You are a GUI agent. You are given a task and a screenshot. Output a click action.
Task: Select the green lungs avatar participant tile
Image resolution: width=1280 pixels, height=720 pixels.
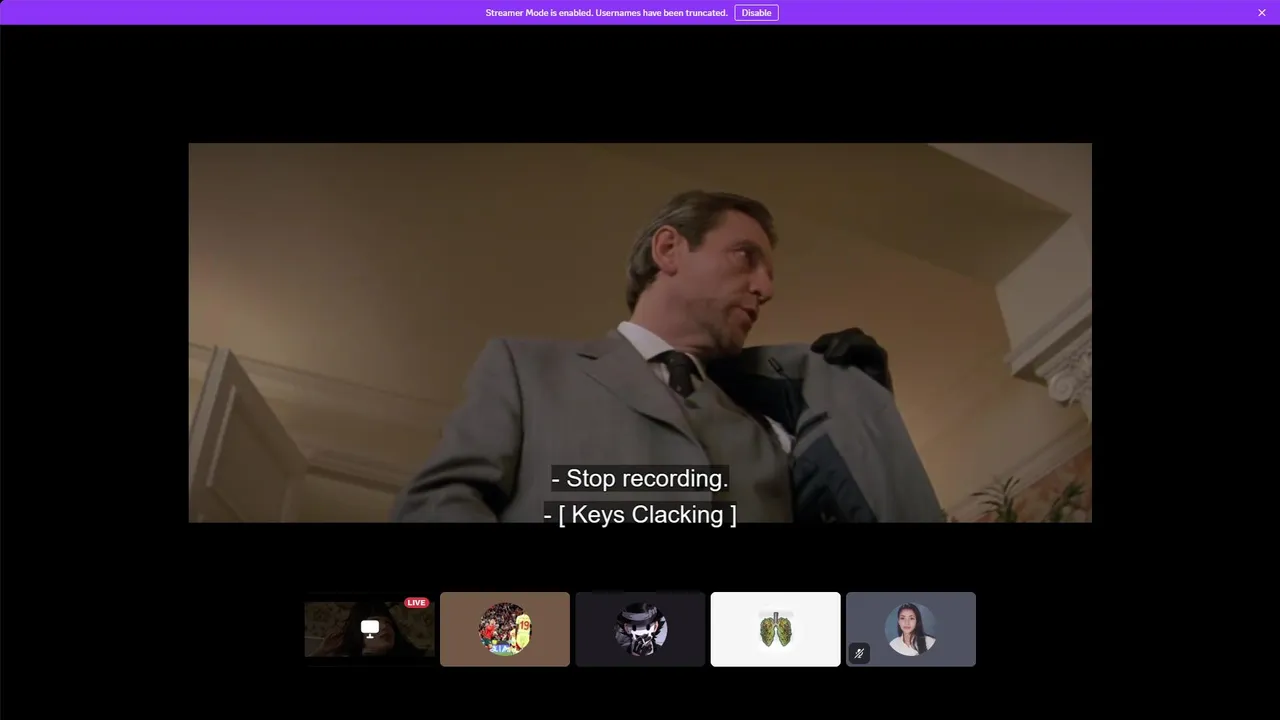point(776,629)
